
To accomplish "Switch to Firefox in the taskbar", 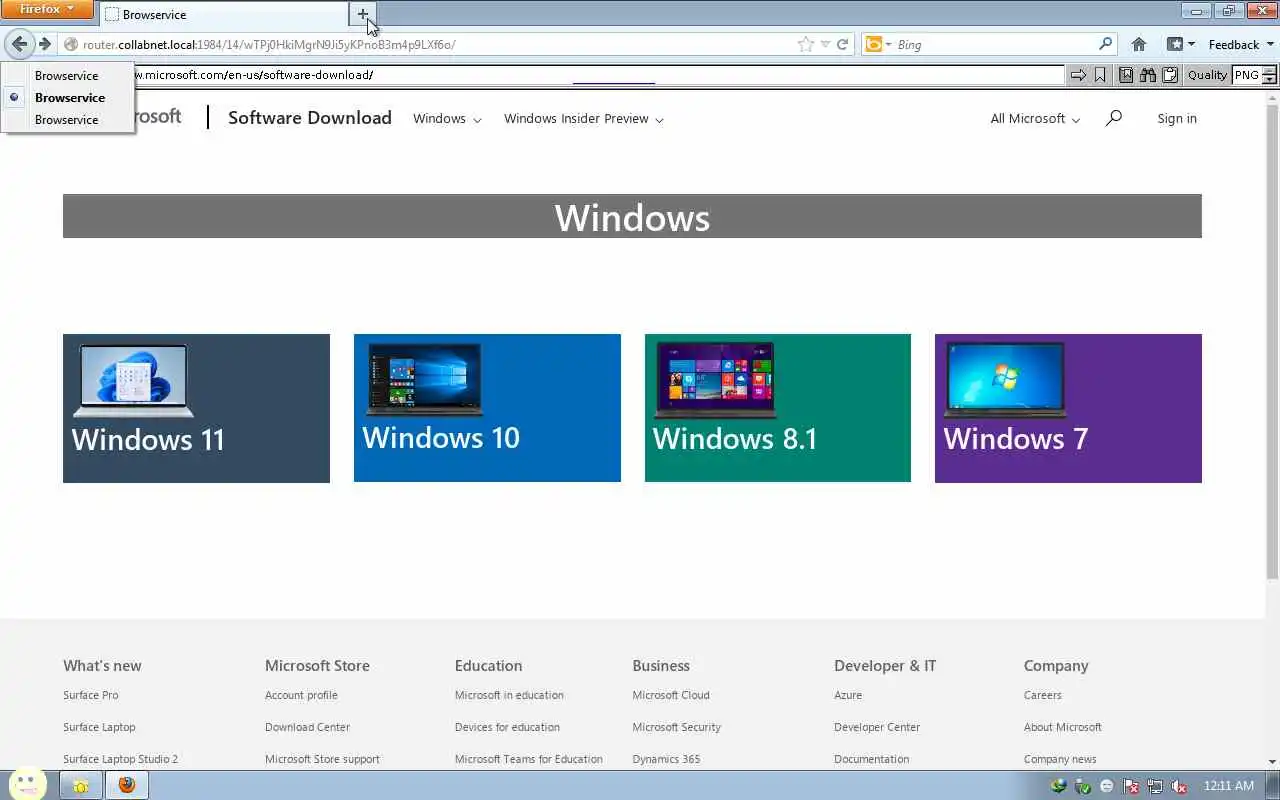I will (126, 785).
